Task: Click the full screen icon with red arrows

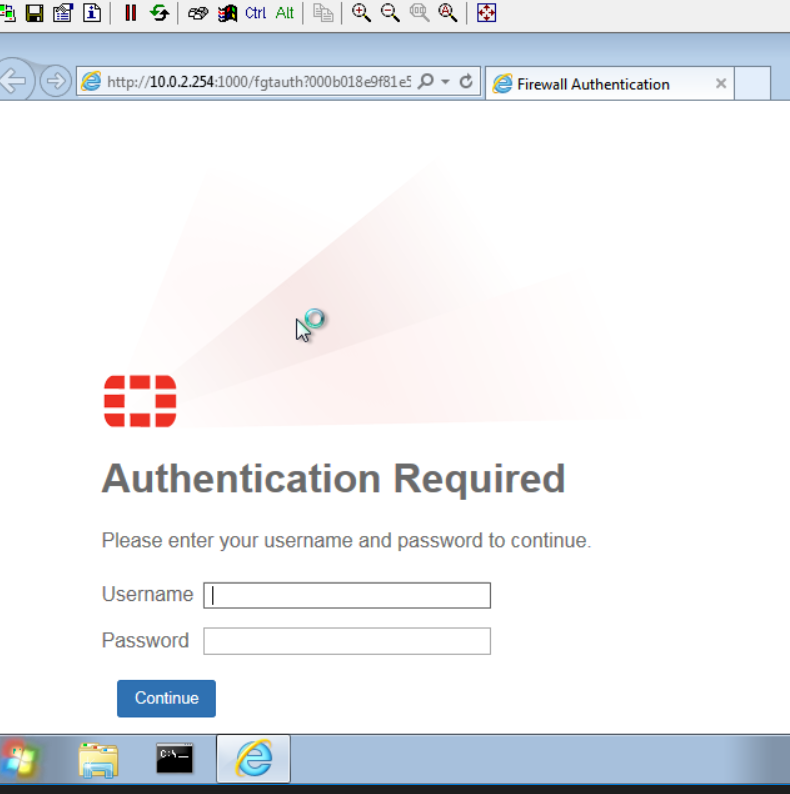Action: pyautogui.click(x=486, y=13)
